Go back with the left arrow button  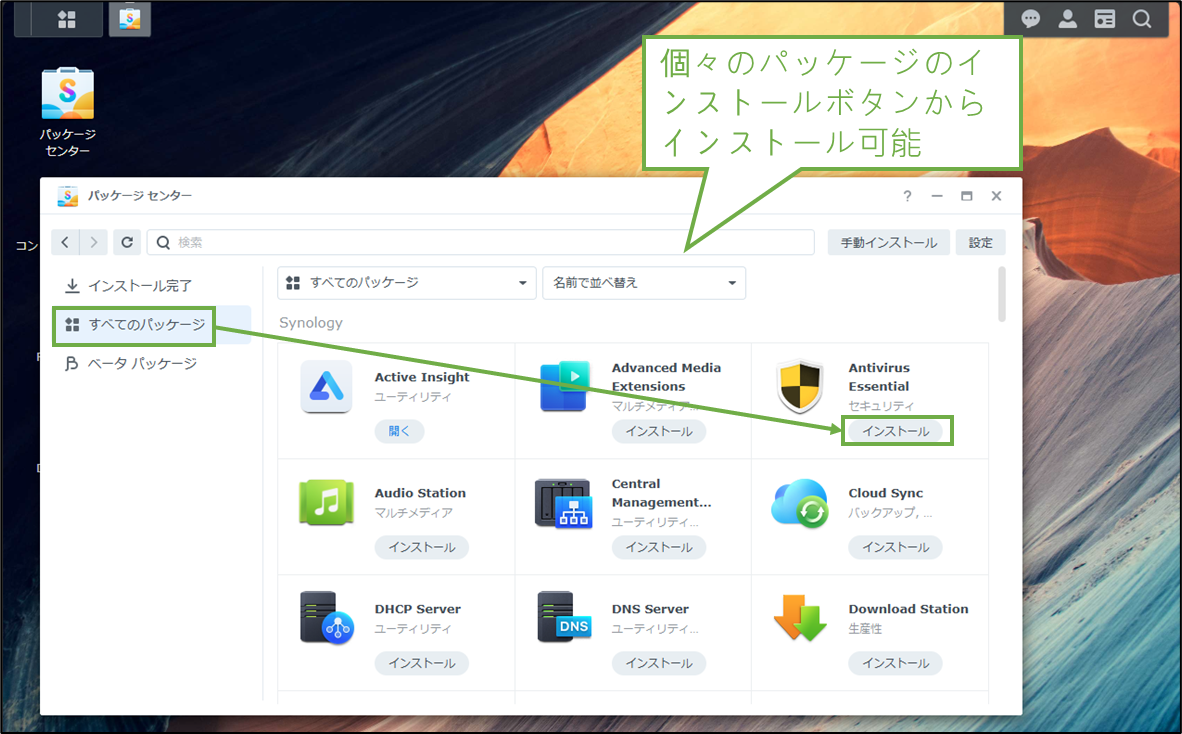65,242
